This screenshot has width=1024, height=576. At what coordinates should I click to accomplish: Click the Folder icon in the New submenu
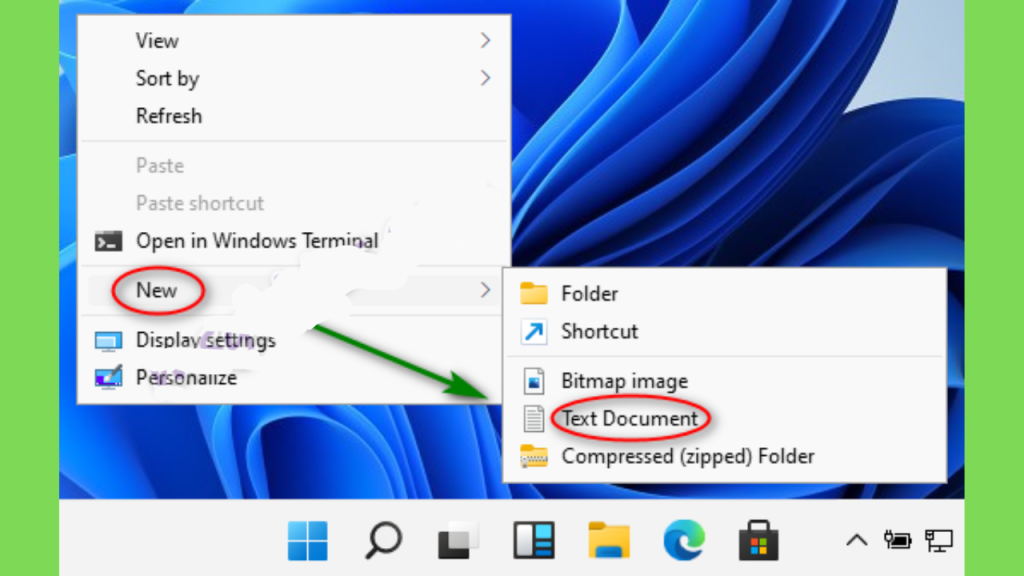click(x=534, y=294)
